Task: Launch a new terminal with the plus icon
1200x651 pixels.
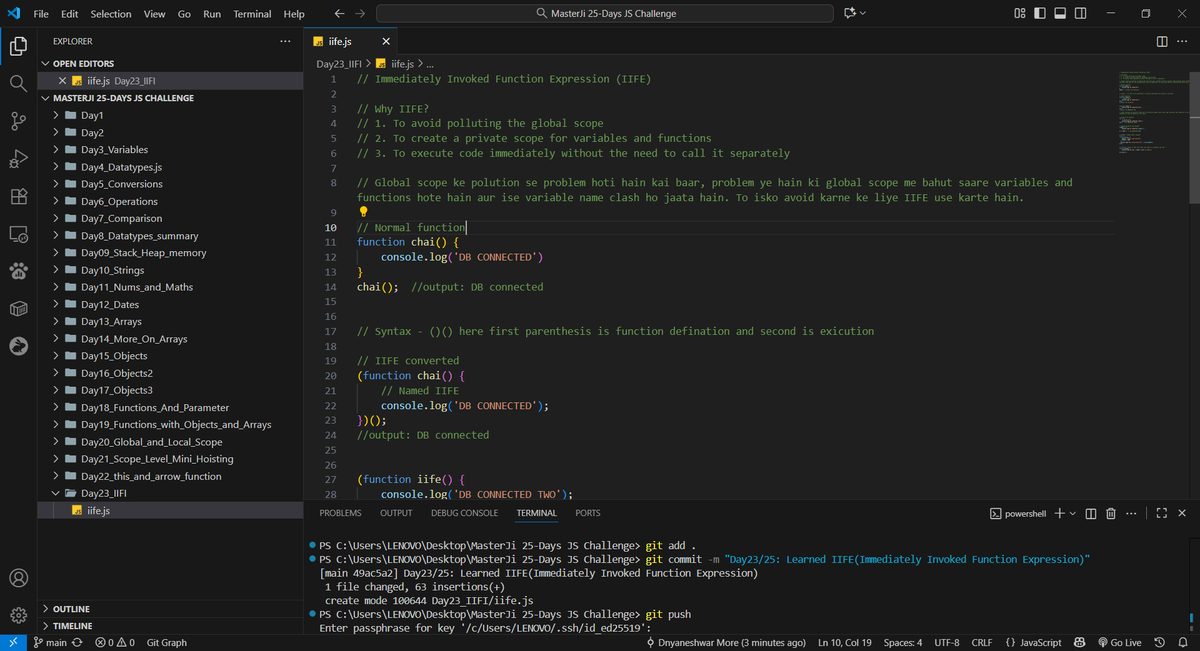Action: [x=1060, y=513]
